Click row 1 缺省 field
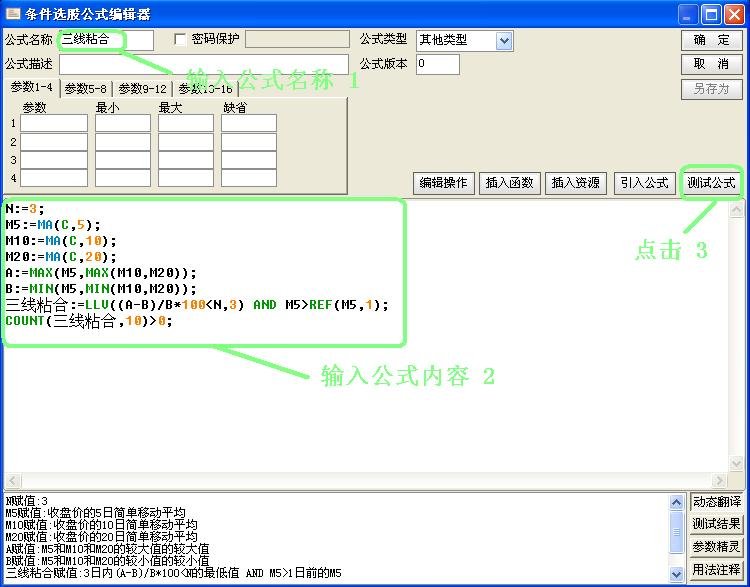The width and height of the screenshot is (750, 587). click(x=249, y=123)
